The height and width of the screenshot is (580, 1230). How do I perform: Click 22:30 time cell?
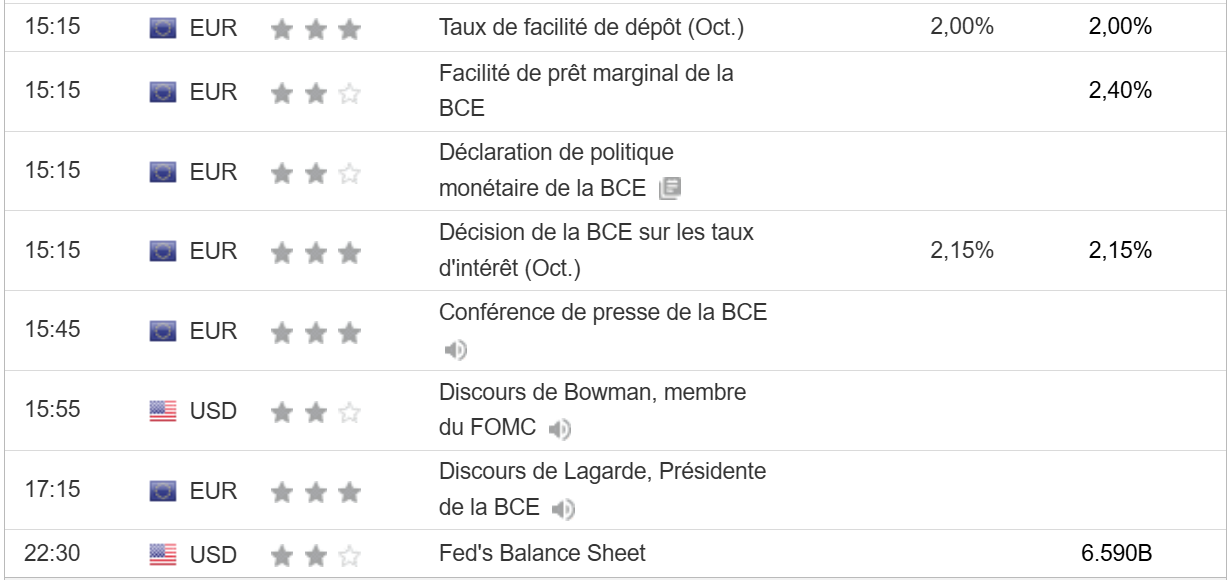click(x=52, y=552)
